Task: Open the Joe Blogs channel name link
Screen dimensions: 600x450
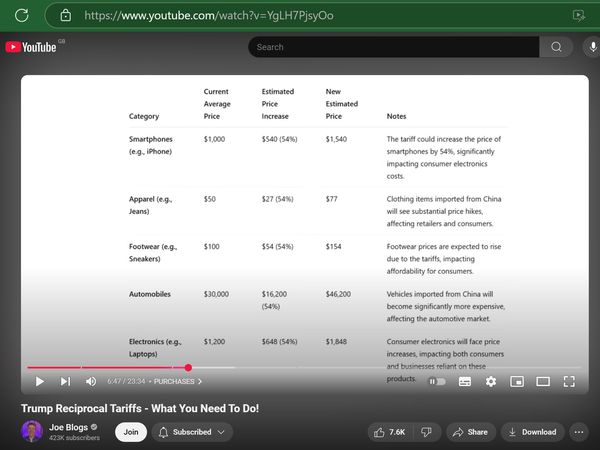Action: coord(68,427)
